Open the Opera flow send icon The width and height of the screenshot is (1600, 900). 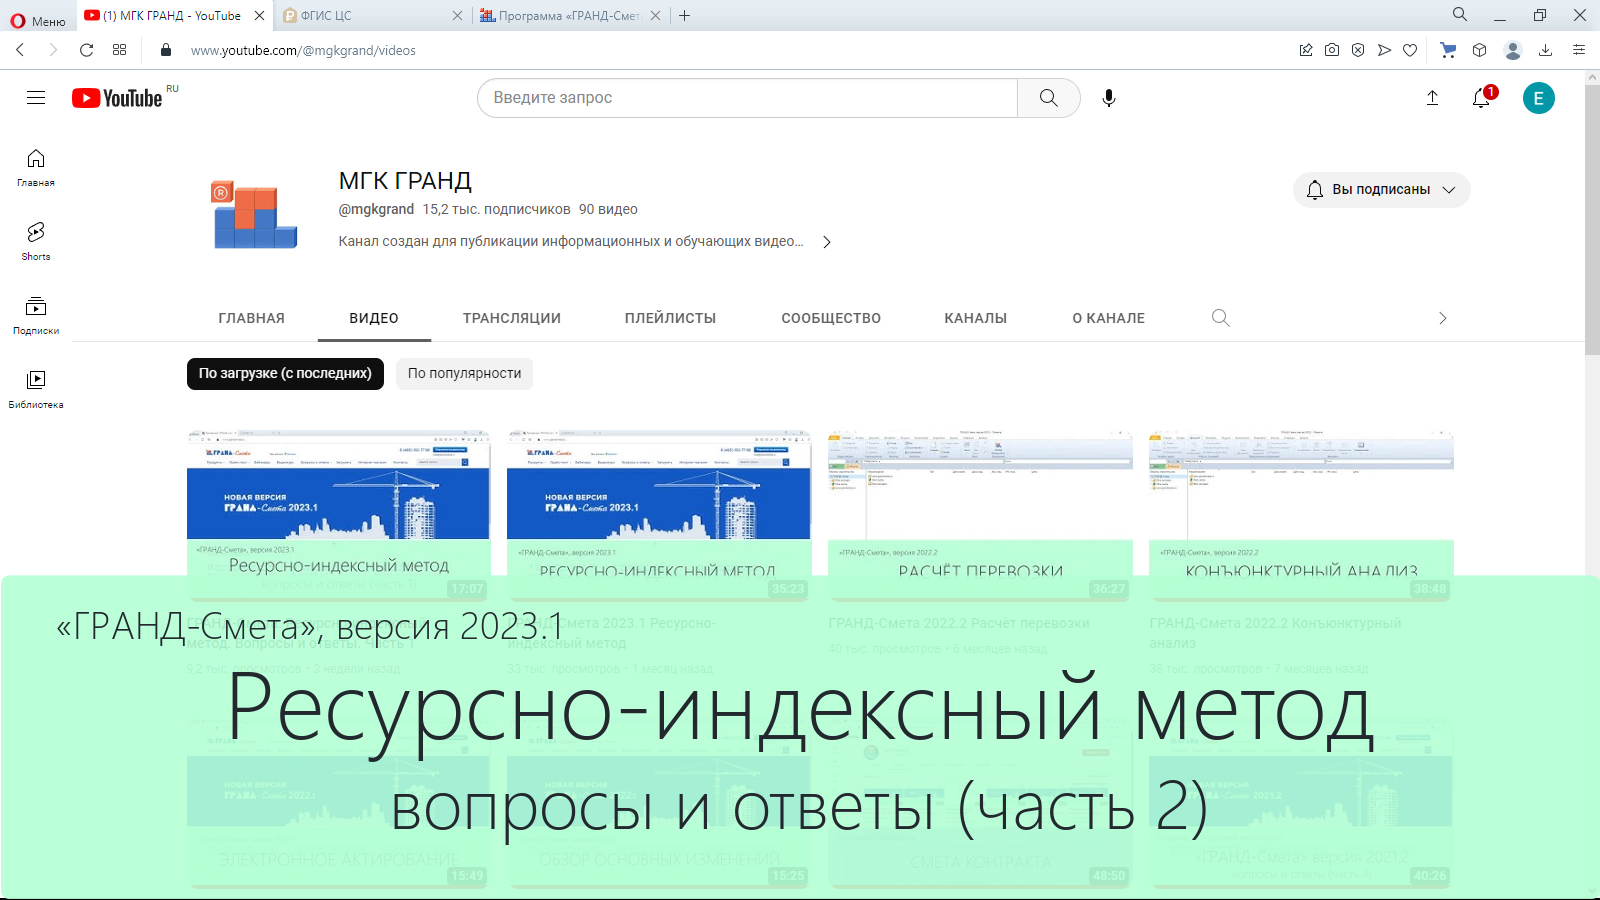coord(1384,50)
